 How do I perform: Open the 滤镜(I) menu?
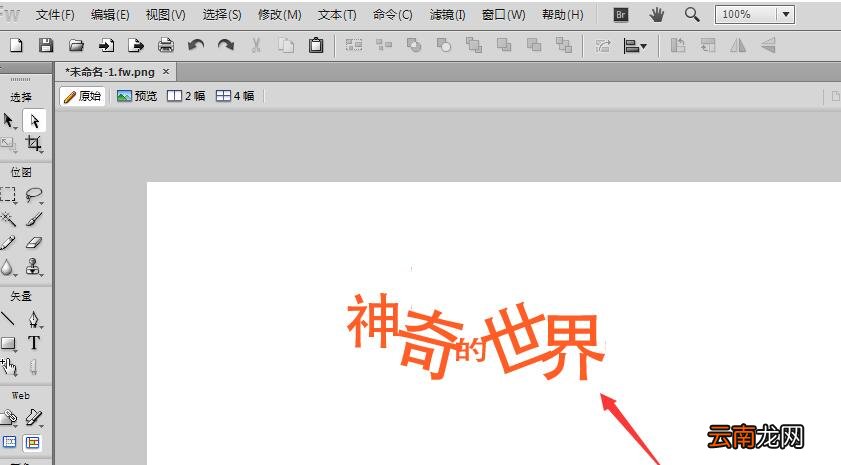pos(447,14)
